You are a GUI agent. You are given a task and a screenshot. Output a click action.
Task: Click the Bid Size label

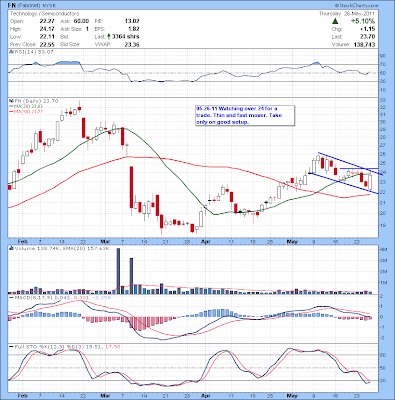click(x=70, y=44)
